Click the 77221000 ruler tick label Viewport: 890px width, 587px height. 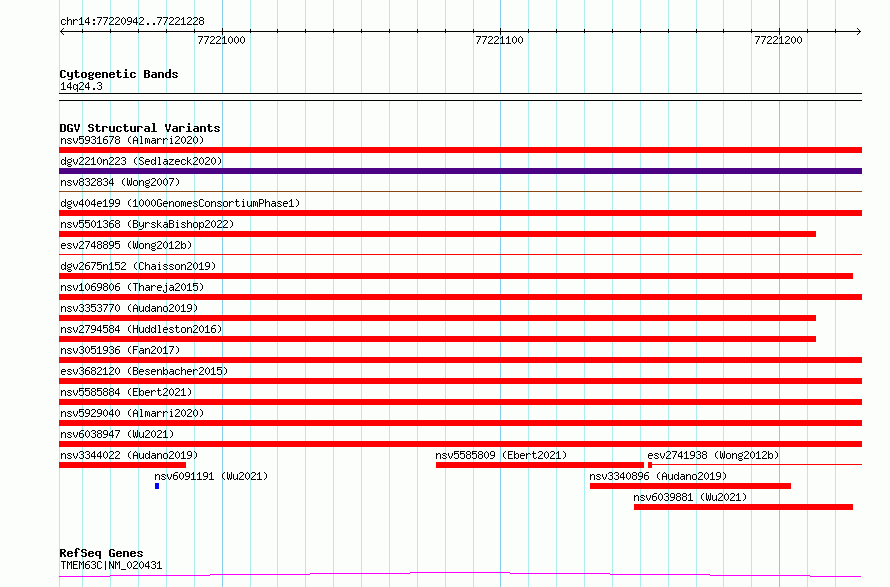tap(221, 40)
